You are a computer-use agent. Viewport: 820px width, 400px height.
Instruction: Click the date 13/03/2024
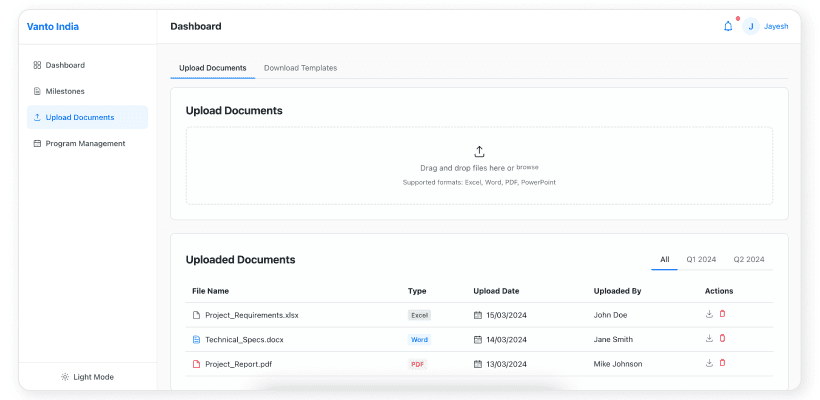coord(506,364)
